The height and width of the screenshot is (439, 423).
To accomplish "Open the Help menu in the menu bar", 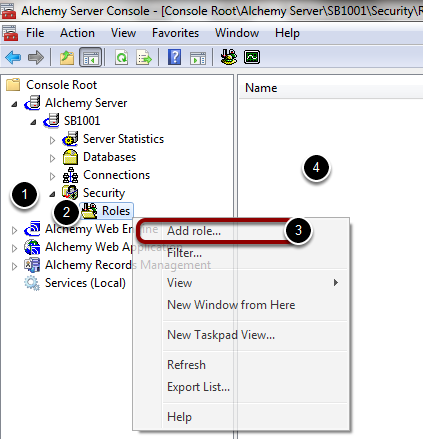I will pyautogui.click(x=287, y=33).
